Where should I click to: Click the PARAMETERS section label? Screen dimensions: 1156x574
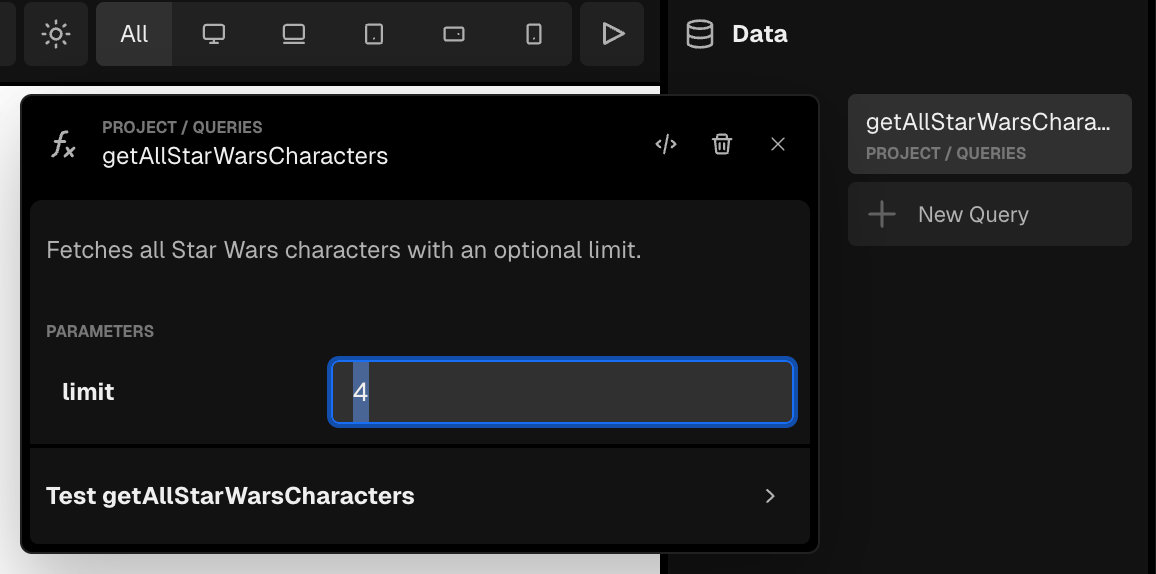[100, 332]
